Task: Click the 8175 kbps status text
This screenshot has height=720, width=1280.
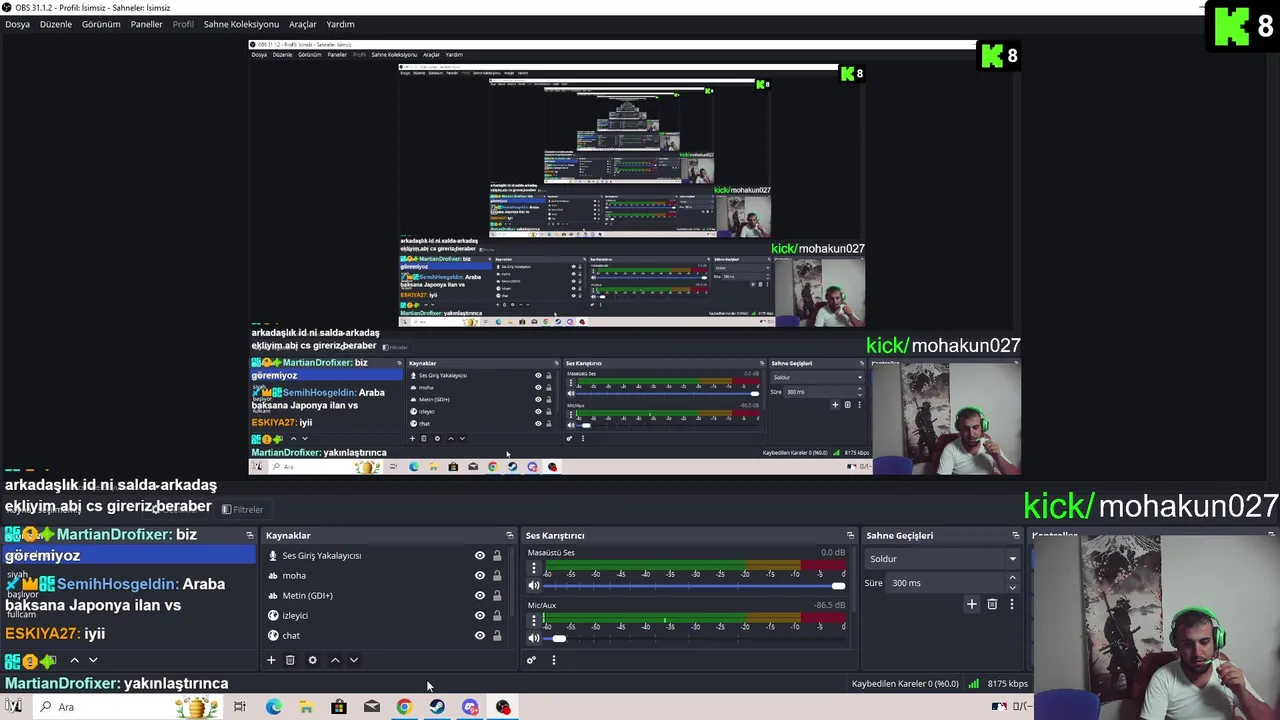Action: pyautogui.click(x=1007, y=684)
